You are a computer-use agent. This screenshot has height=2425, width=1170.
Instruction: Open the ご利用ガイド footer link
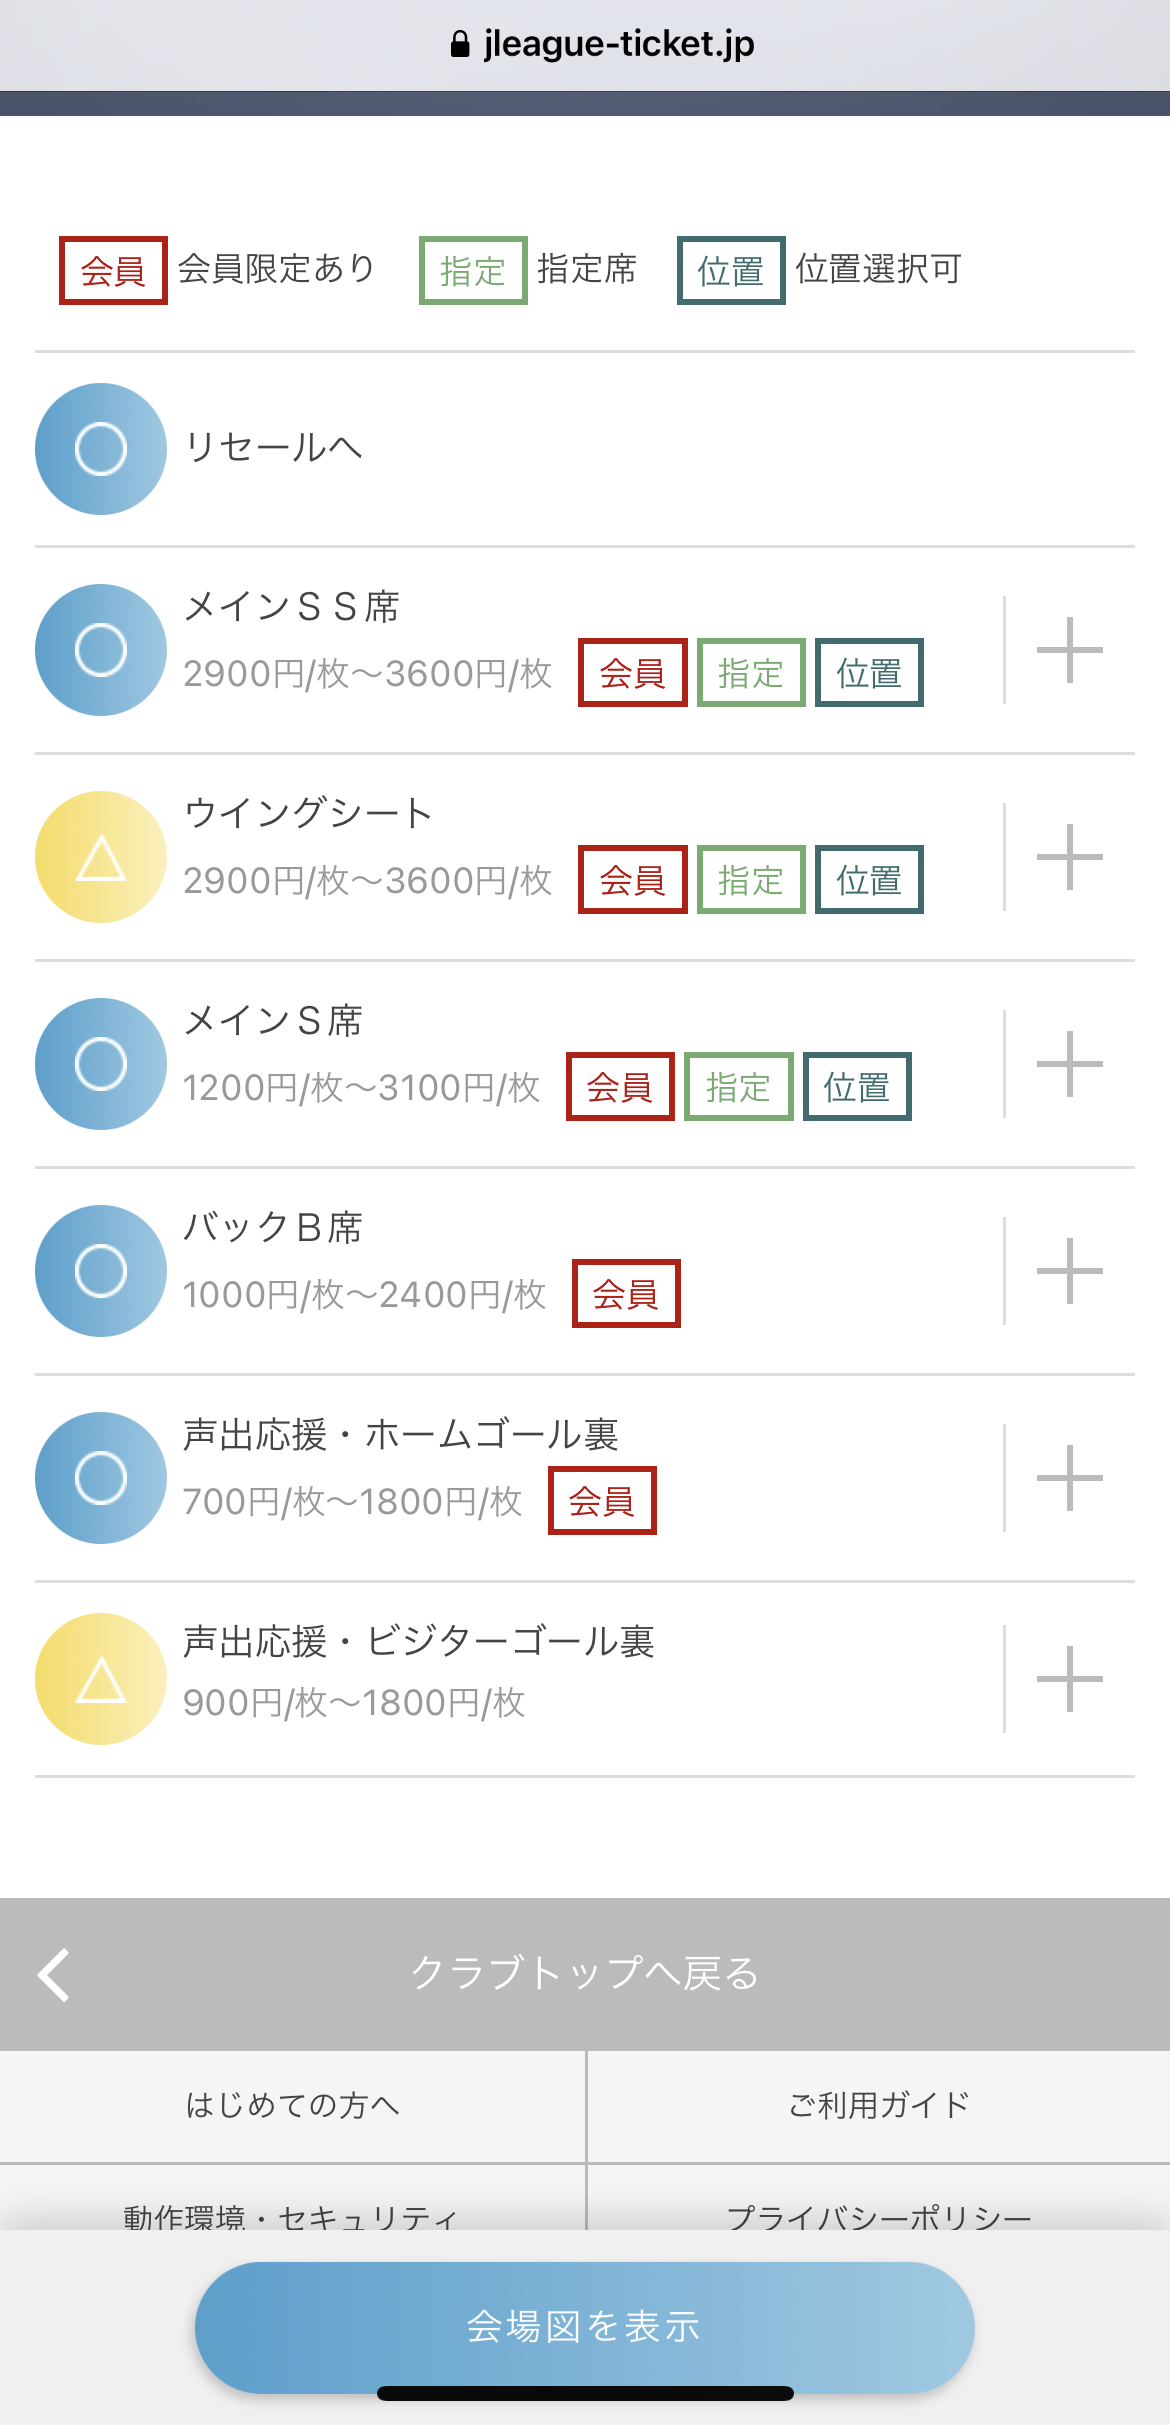click(878, 2105)
